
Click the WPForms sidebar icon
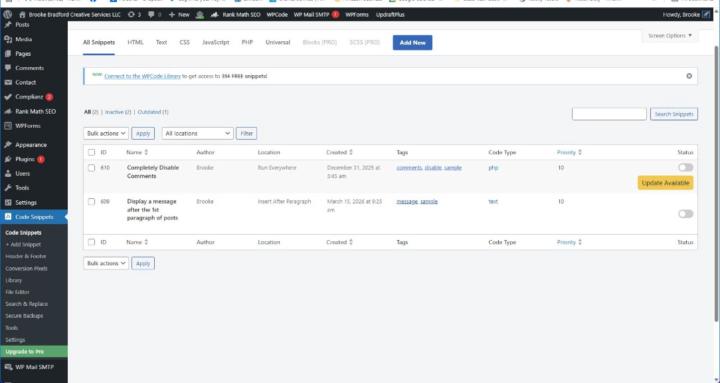coord(8,126)
